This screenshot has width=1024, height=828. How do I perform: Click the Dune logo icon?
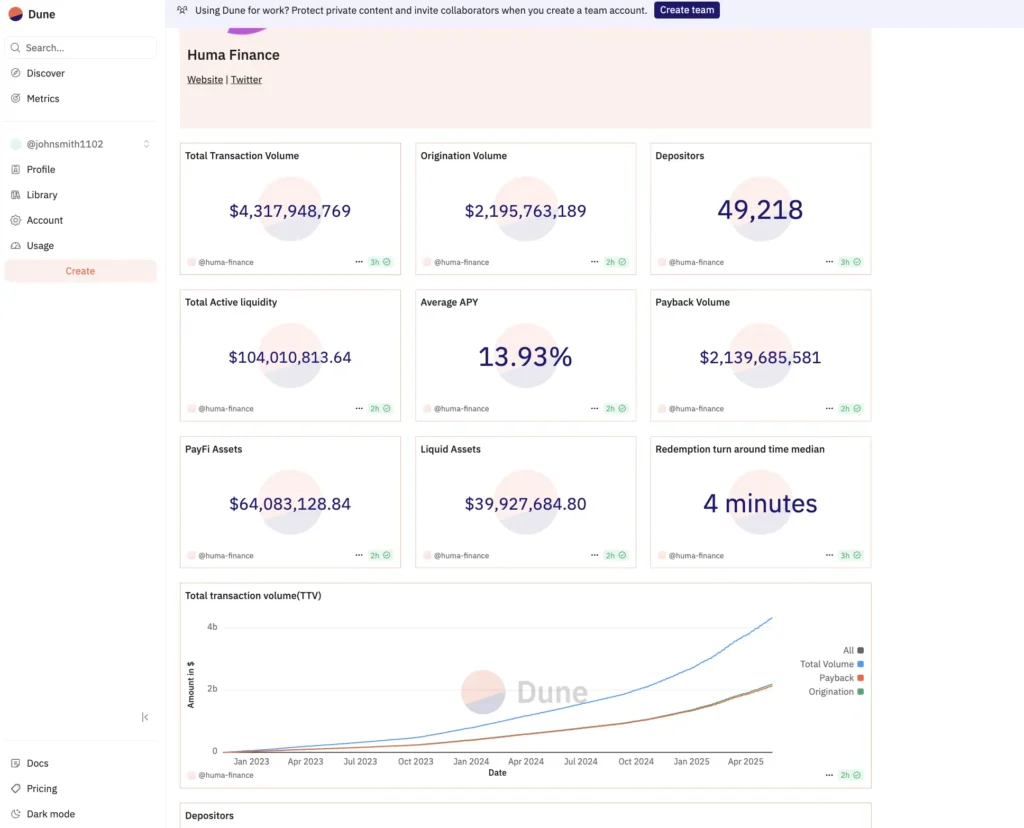pos(16,14)
